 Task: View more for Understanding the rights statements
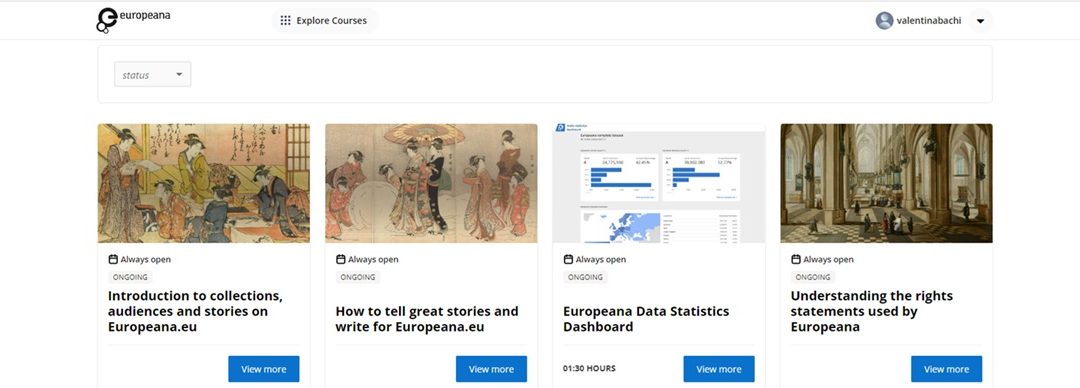point(946,369)
